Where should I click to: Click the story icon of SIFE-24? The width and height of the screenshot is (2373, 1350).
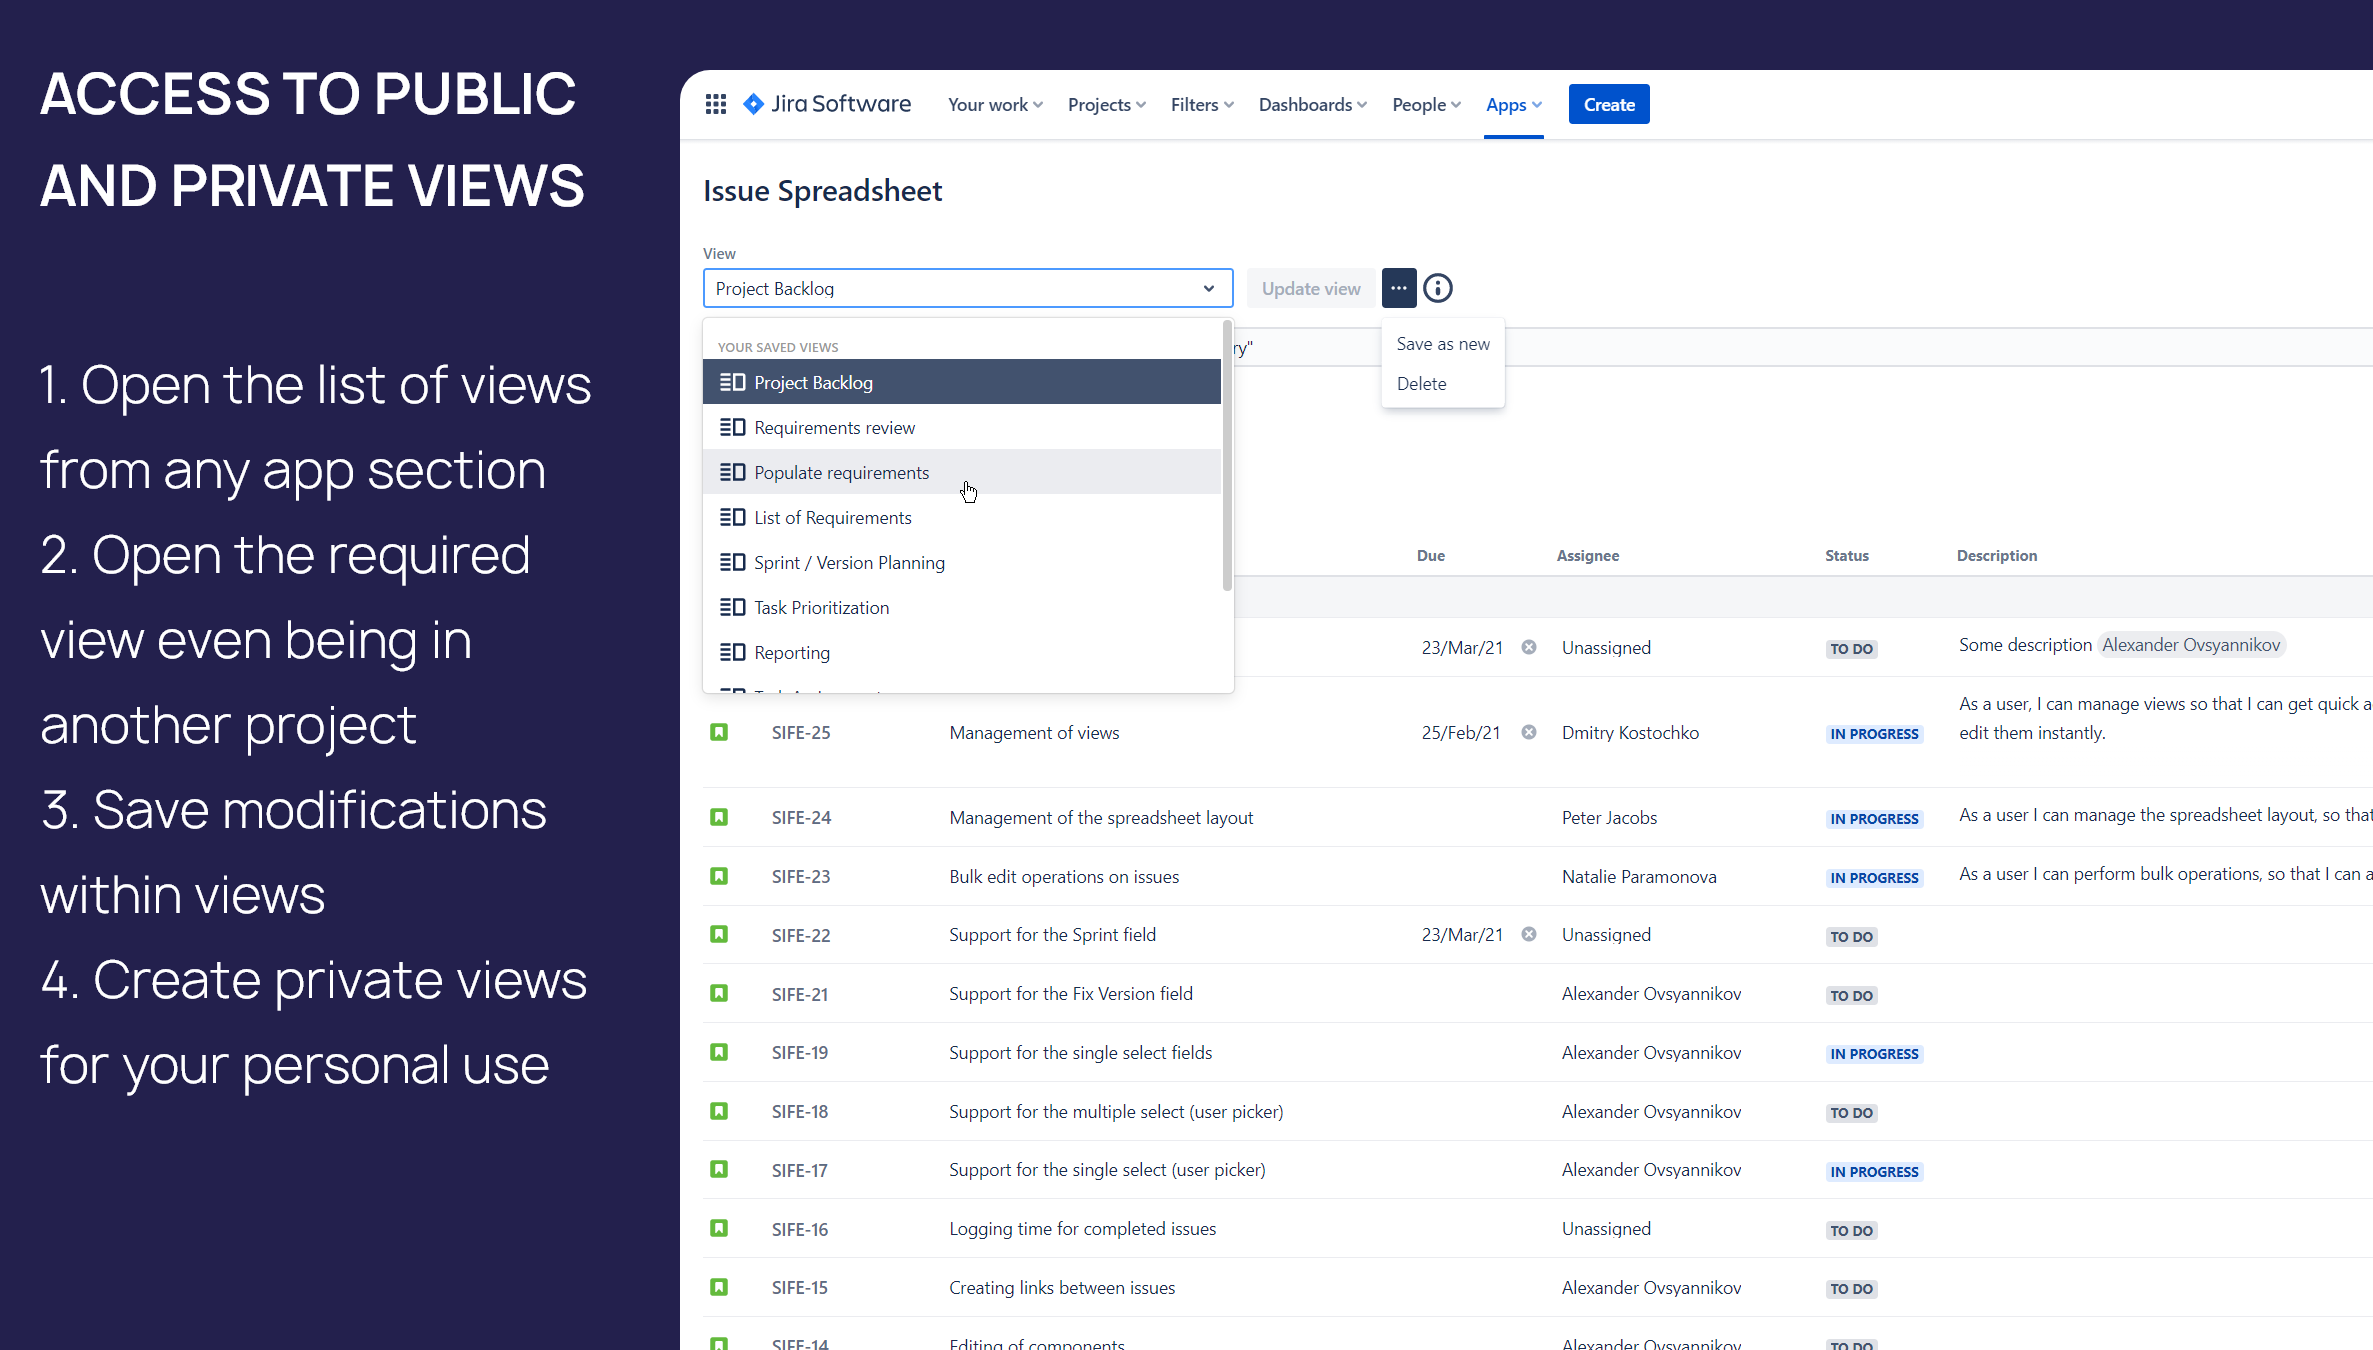[x=718, y=817]
